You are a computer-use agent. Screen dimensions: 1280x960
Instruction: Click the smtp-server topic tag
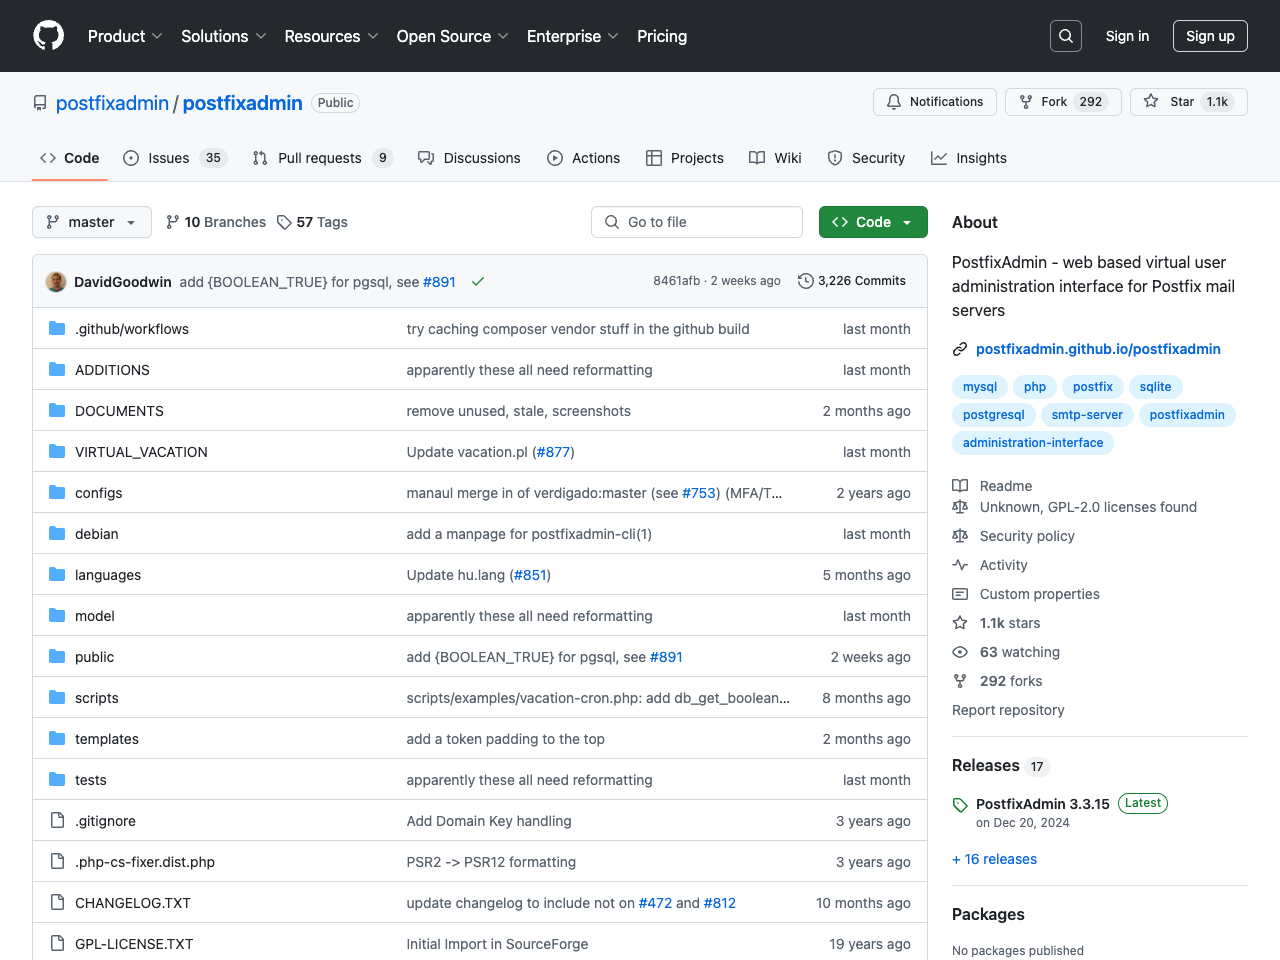1087,415
